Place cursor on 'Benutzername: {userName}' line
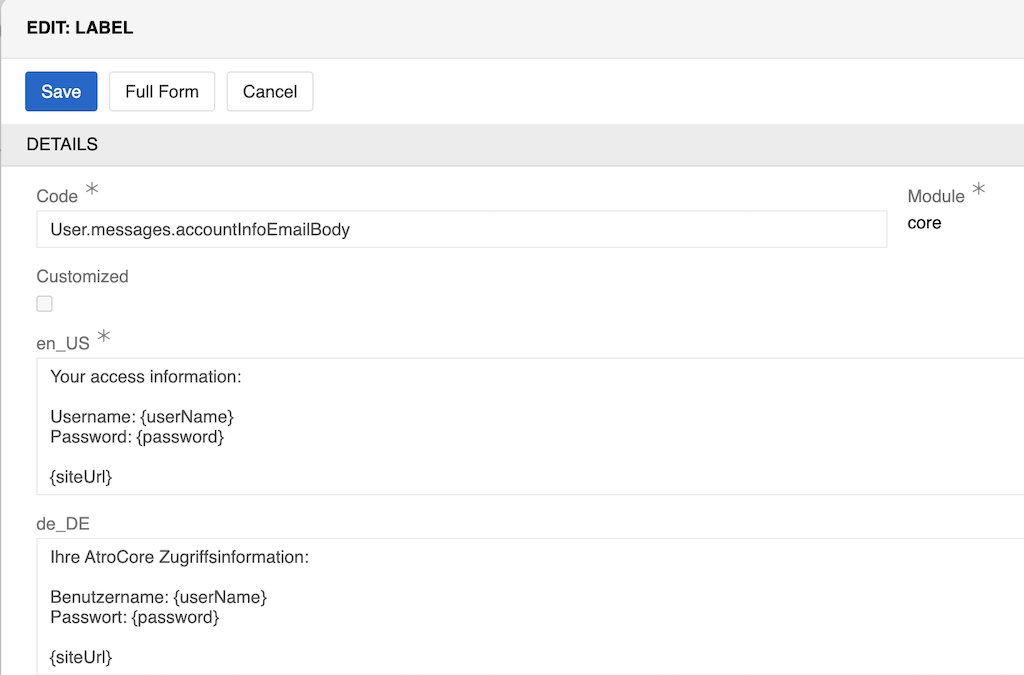The width and height of the screenshot is (1024, 675). point(158,596)
